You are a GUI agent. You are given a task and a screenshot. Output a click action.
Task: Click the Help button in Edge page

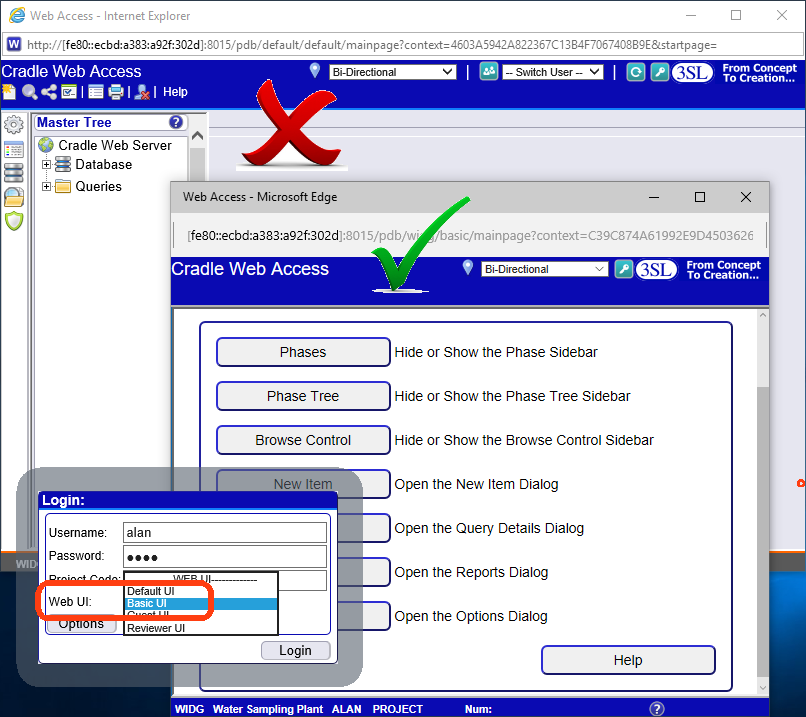point(628,660)
